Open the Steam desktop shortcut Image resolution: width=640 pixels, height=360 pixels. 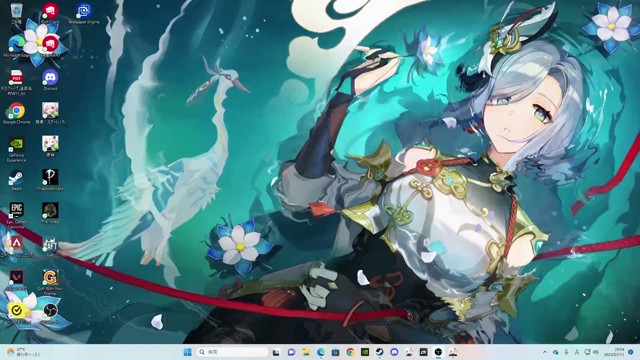16,180
